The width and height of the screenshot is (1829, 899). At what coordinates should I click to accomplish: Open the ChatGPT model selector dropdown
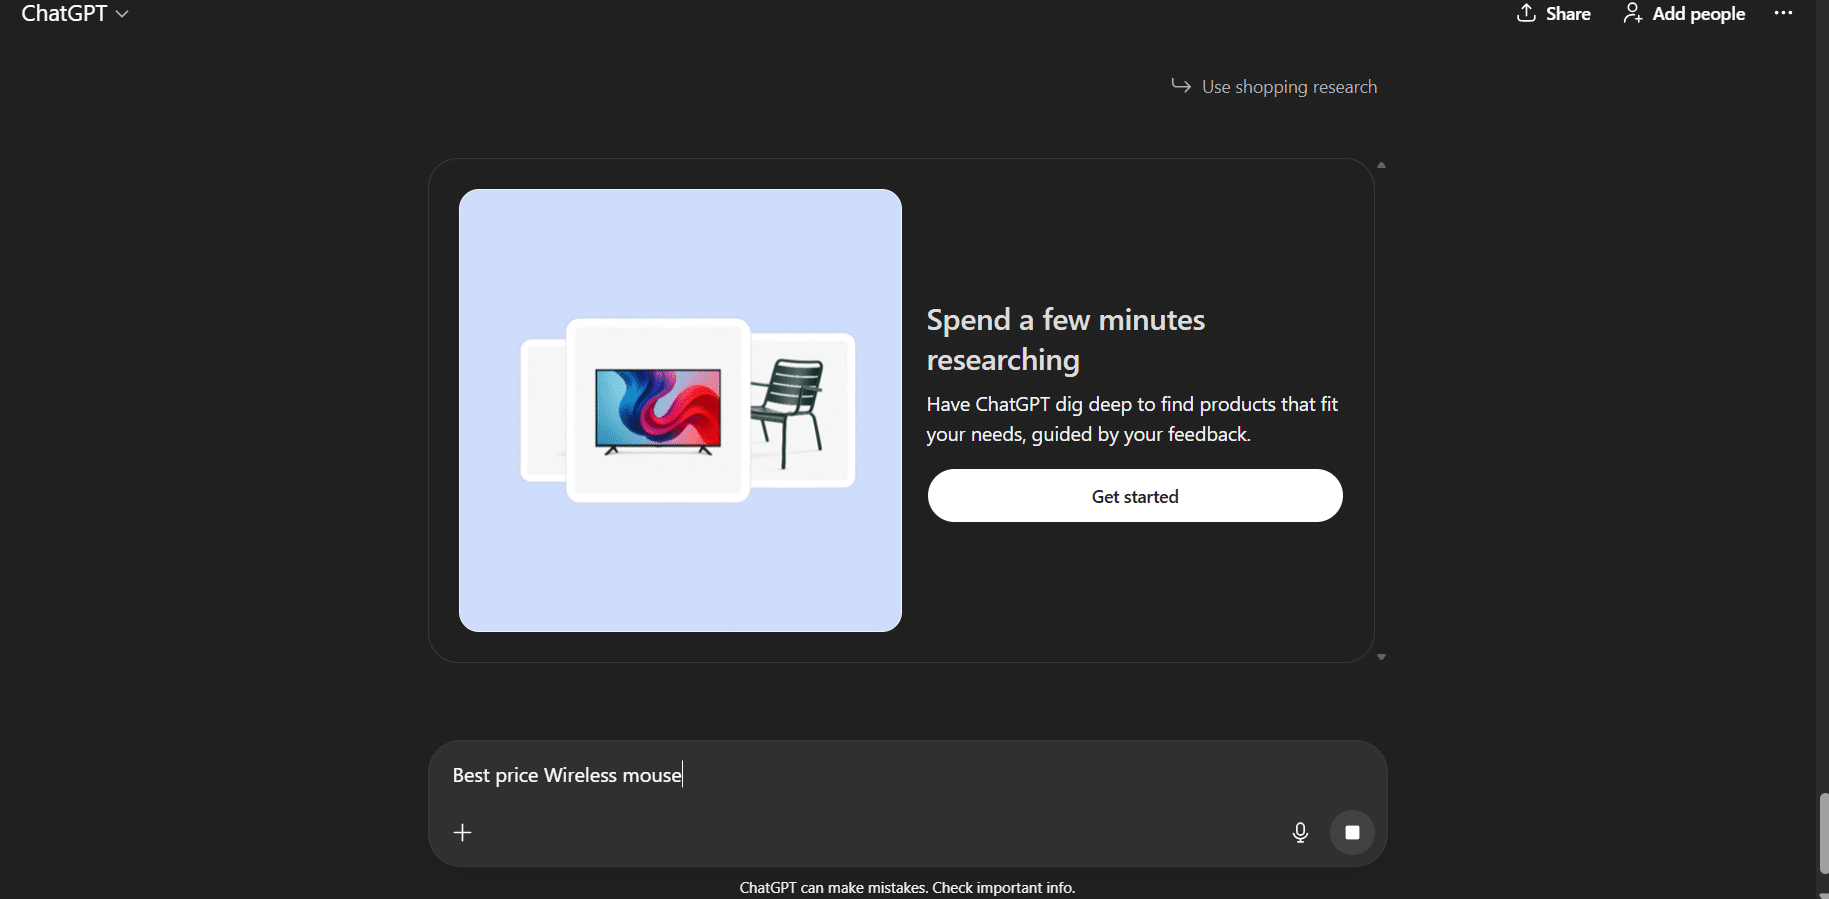tap(75, 14)
